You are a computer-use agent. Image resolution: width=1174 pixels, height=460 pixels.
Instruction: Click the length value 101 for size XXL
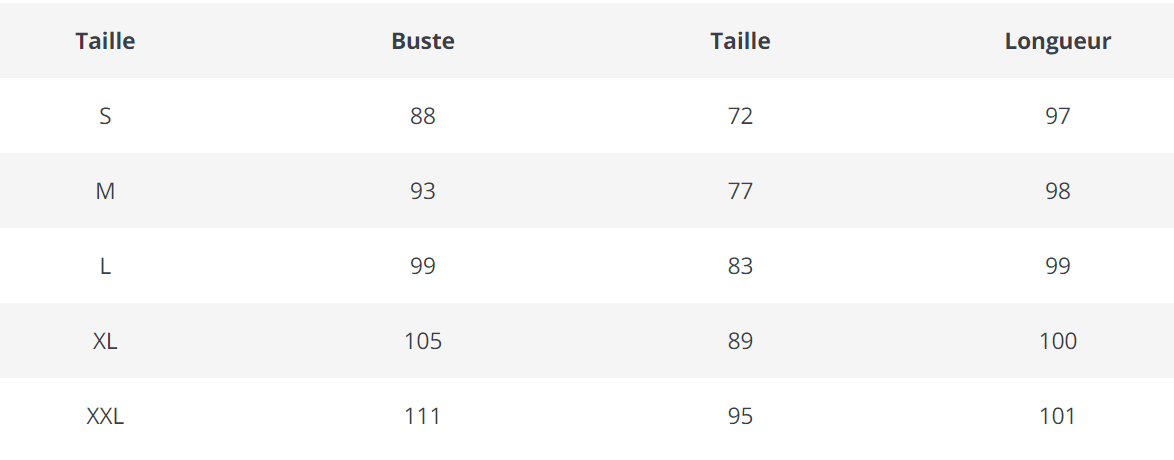tap(1057, 416)
